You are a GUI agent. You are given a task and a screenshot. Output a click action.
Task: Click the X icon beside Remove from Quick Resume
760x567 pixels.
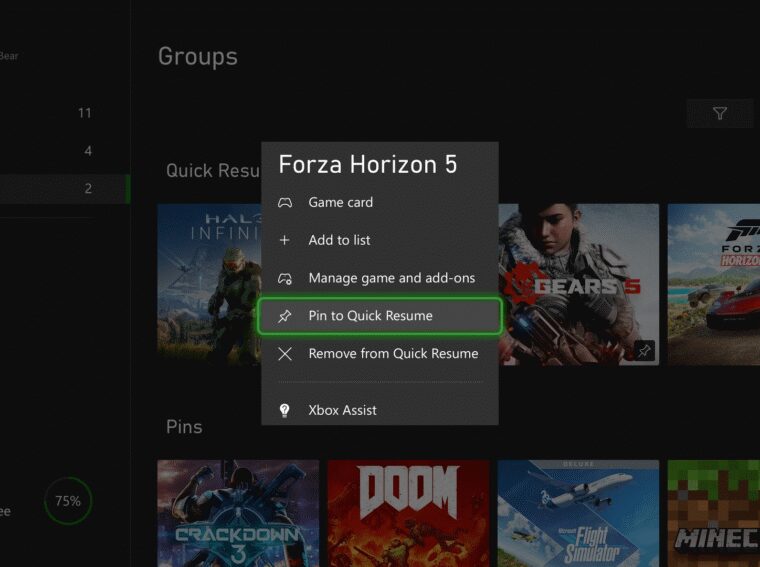pyautogui.click(x=285, y=354)
